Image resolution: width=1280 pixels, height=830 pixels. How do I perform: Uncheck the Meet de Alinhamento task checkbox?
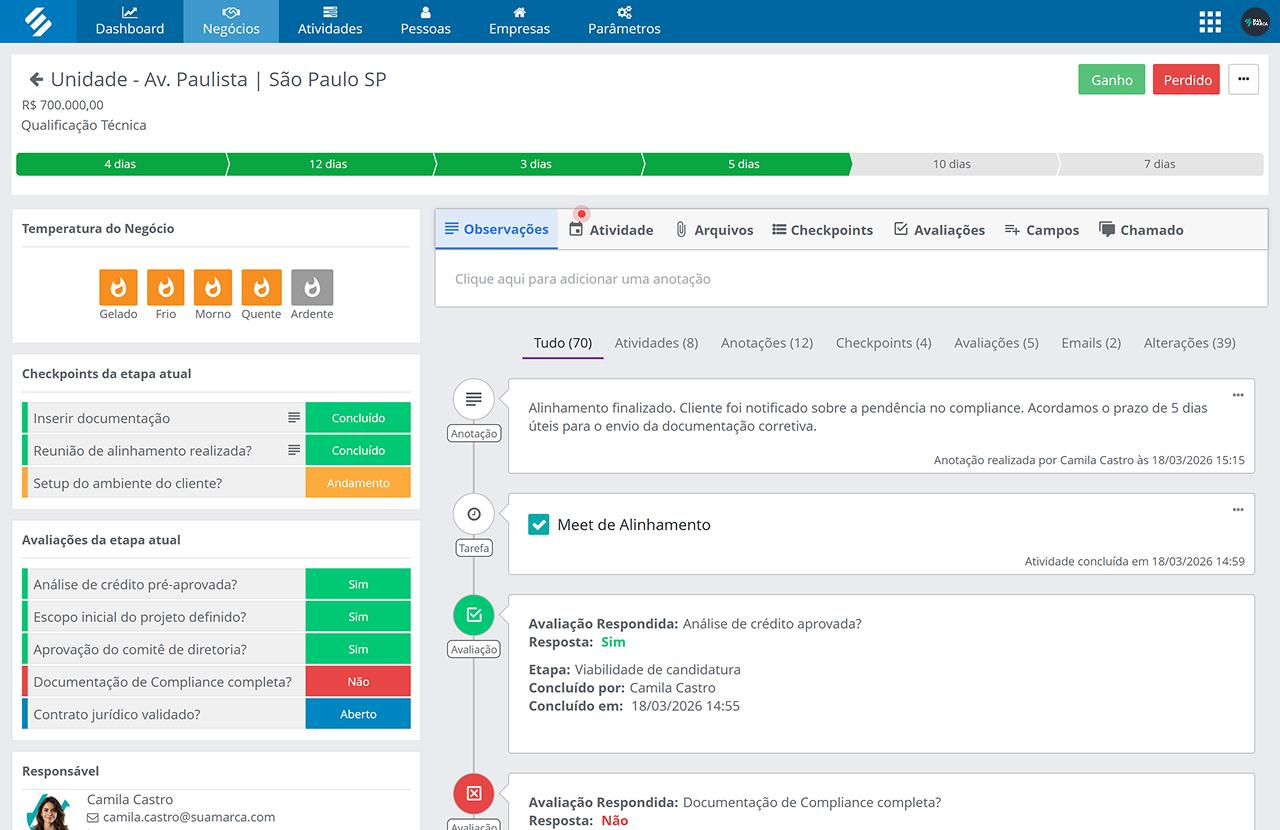point(539,523)
